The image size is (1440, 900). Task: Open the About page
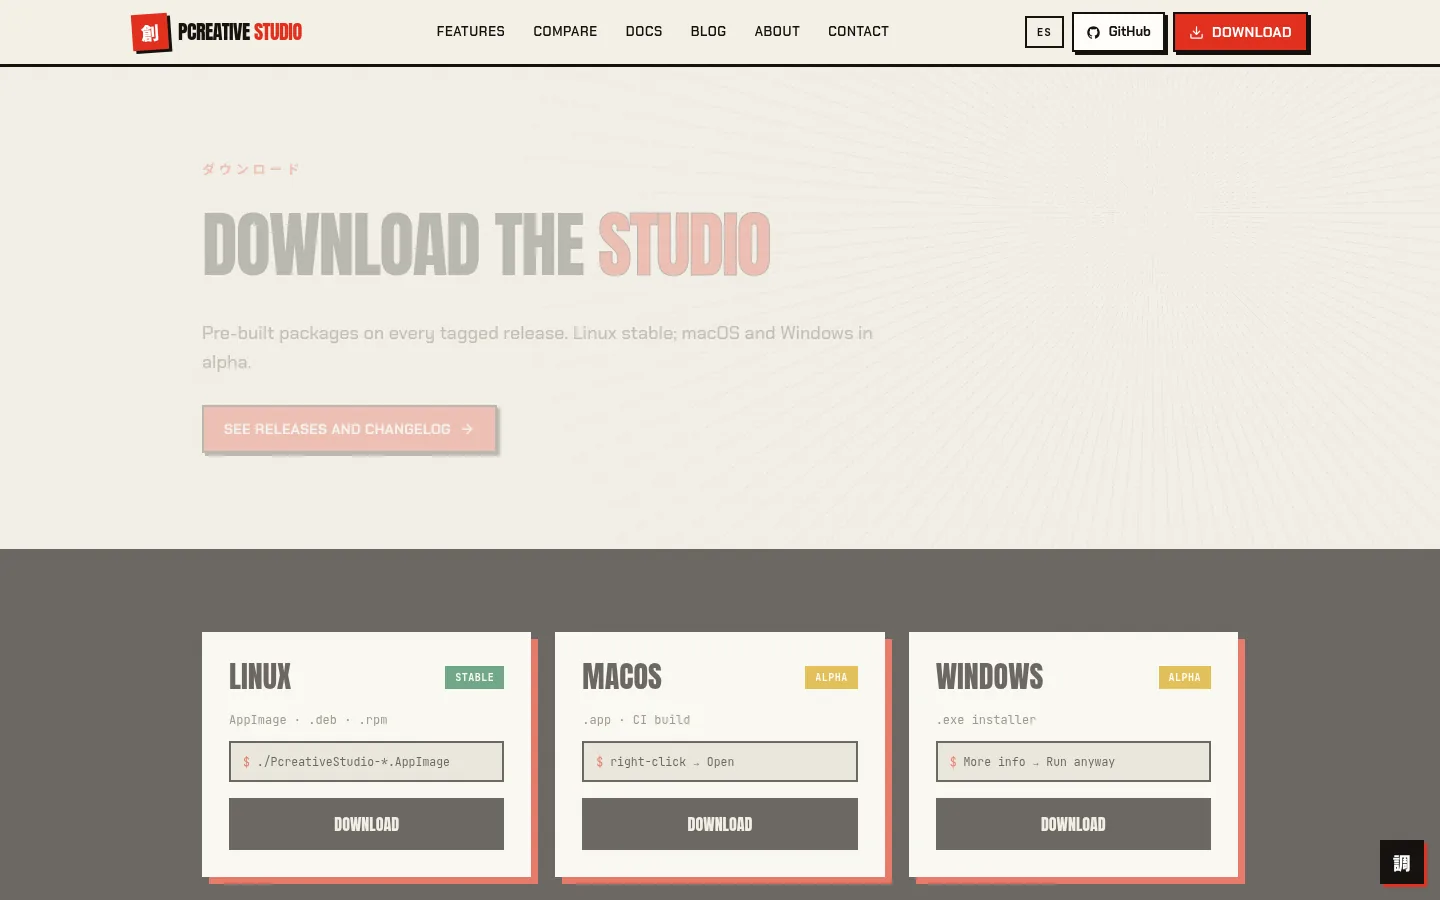pyautogui.click(x=777, y=32)
